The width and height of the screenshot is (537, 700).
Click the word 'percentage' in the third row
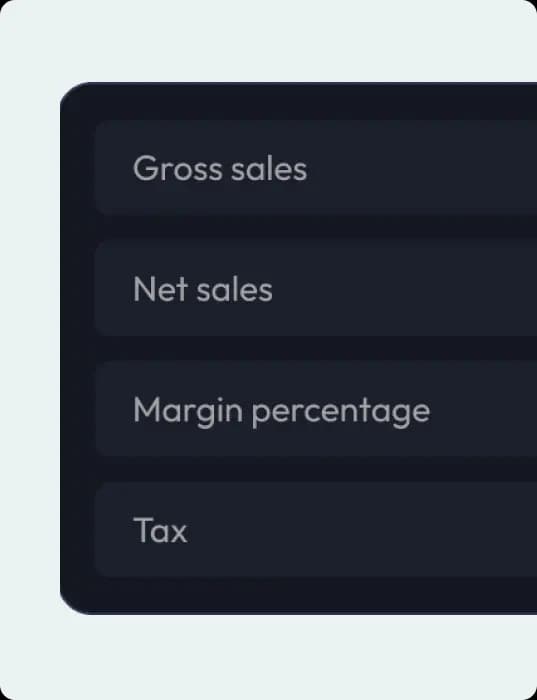341,412
